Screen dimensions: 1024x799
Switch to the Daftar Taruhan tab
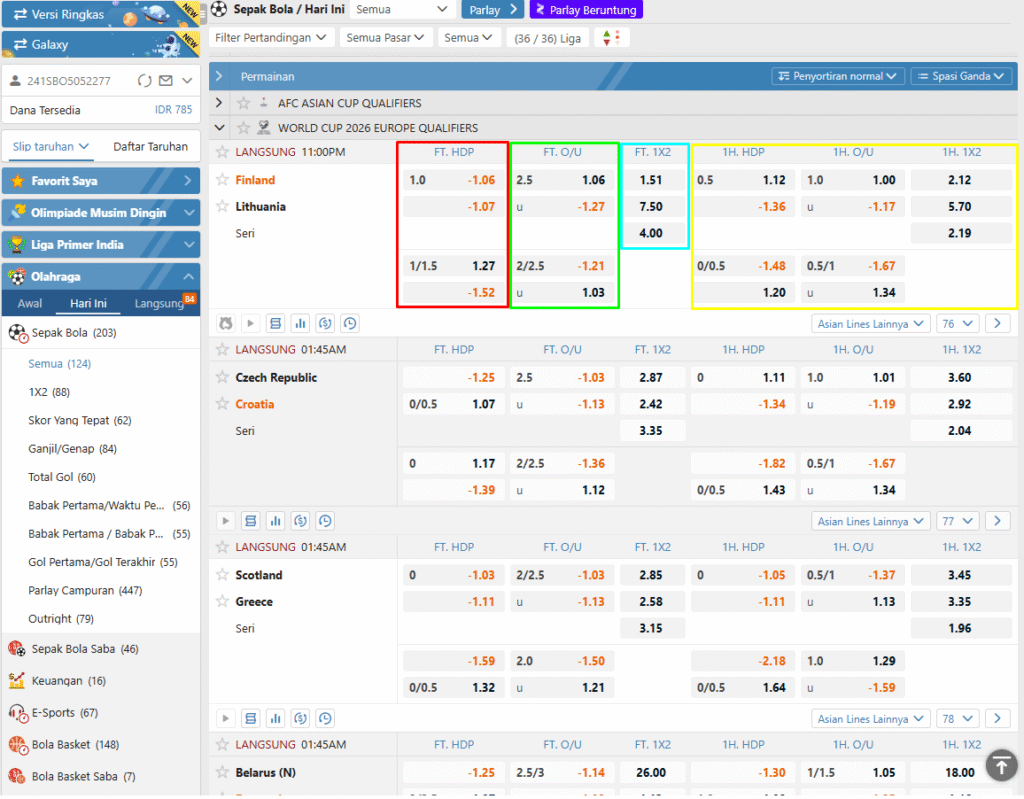tap(150, 146)
